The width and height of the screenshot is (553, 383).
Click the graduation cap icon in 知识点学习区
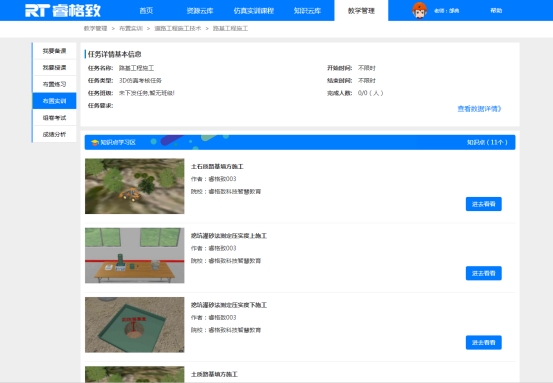tap(95, 142)
